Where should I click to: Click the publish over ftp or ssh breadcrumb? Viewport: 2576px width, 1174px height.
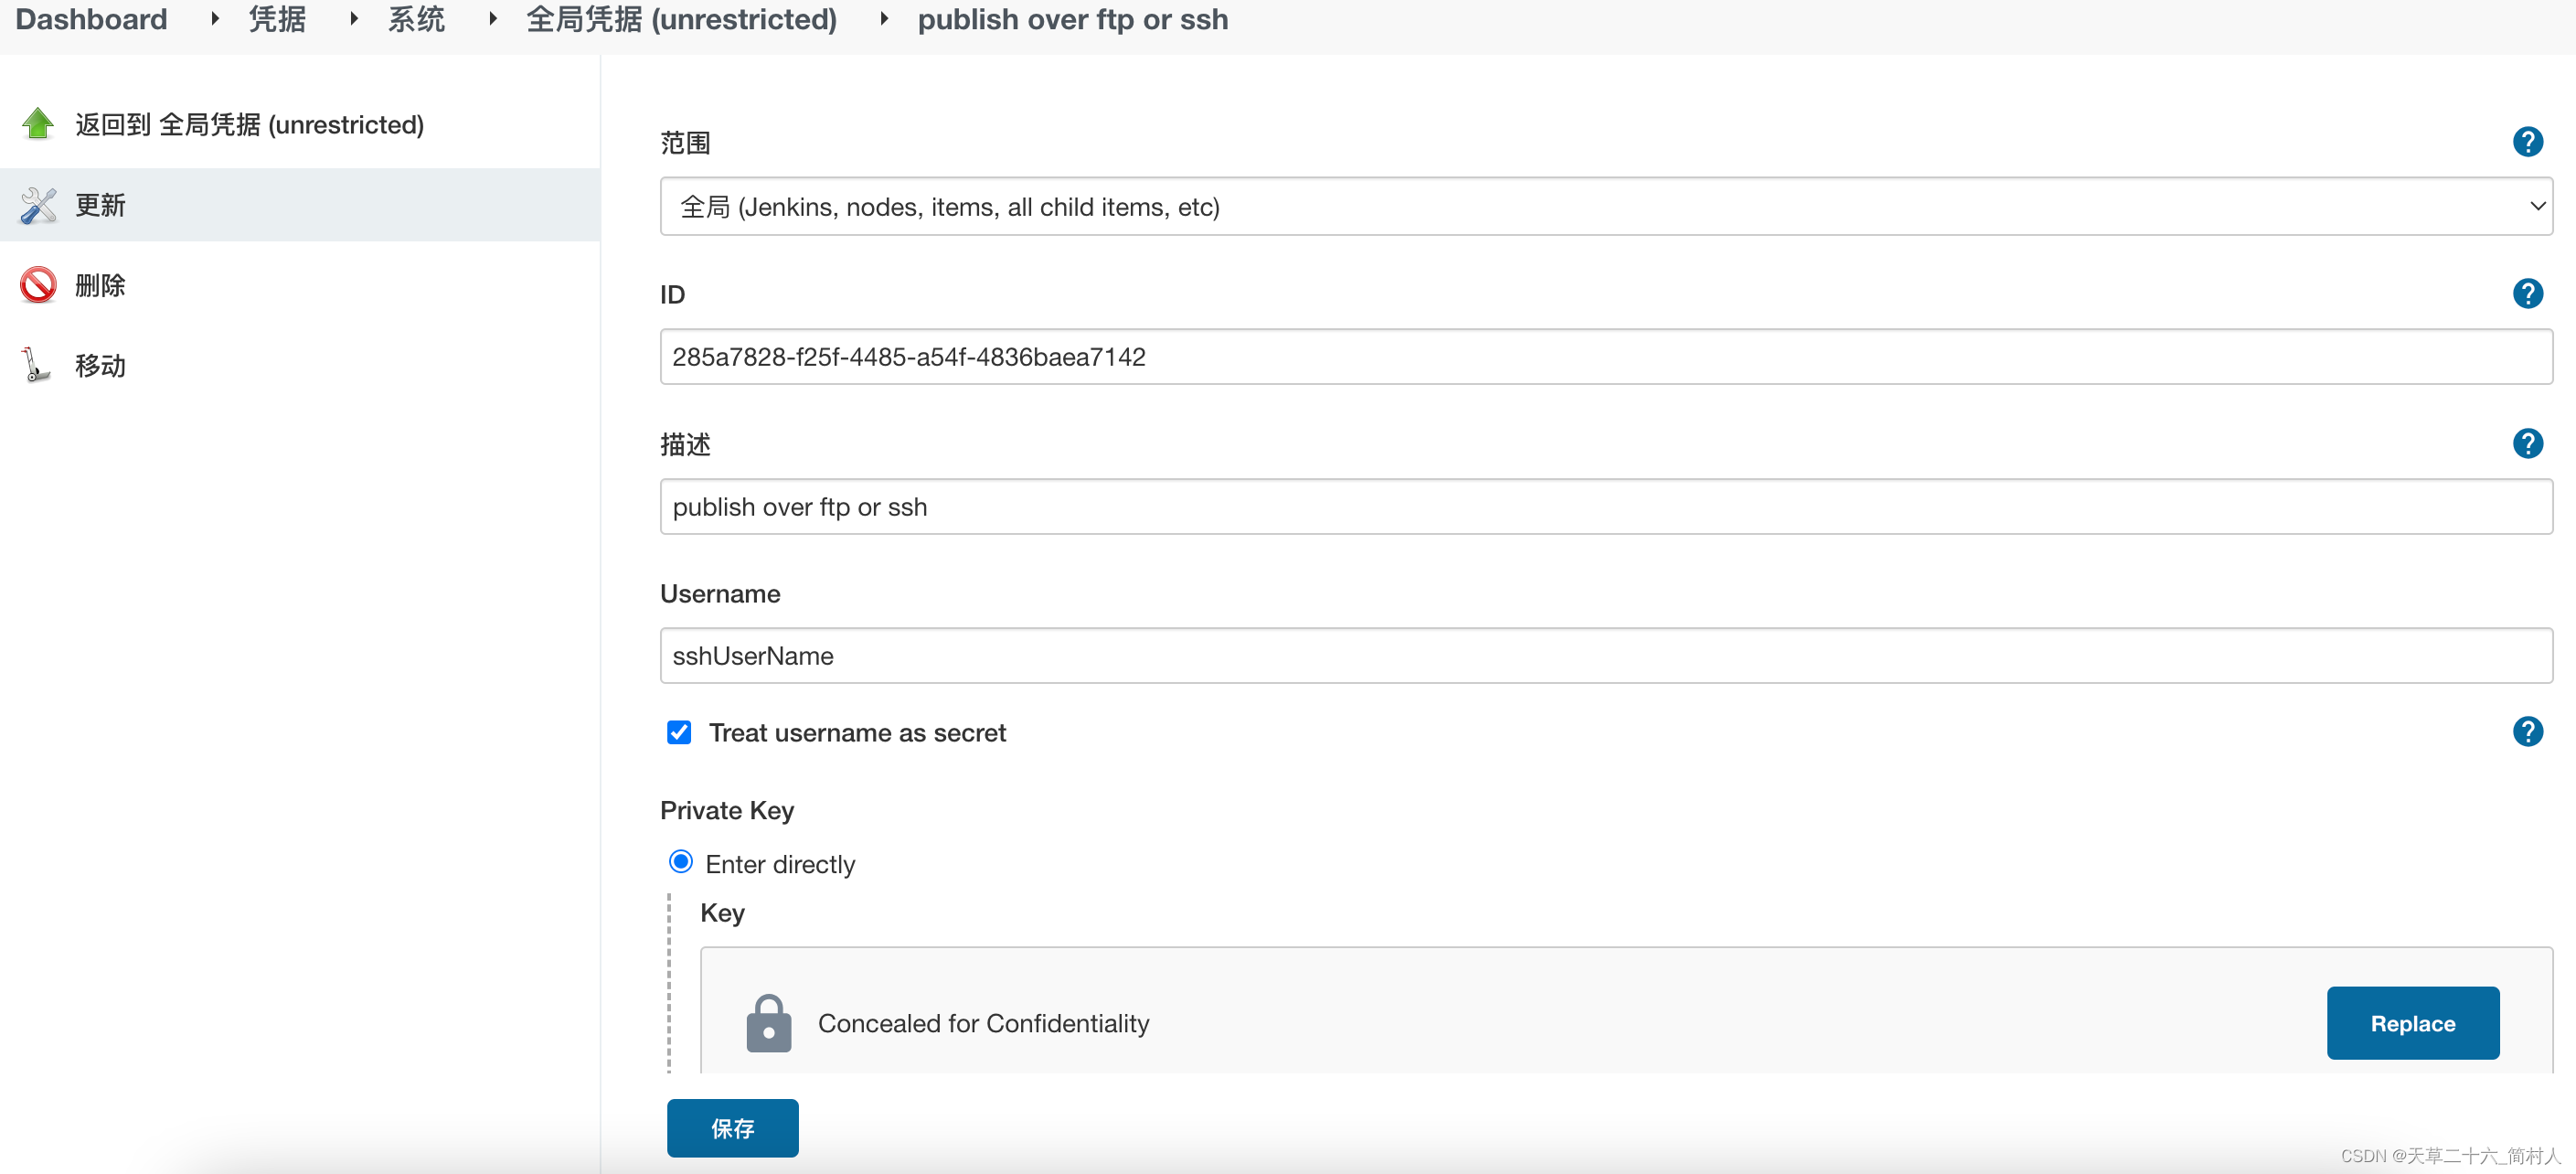coord(1073,19)
